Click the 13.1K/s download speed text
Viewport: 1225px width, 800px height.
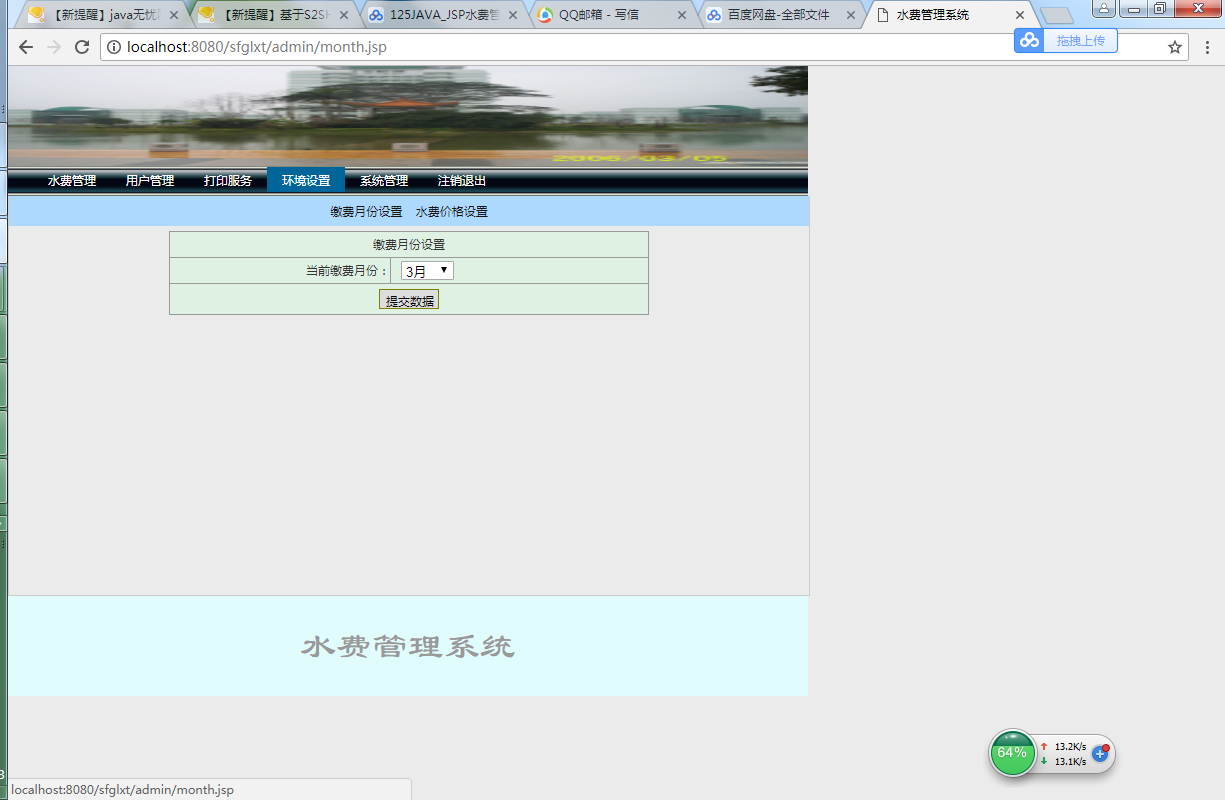tap(1070, 761)
